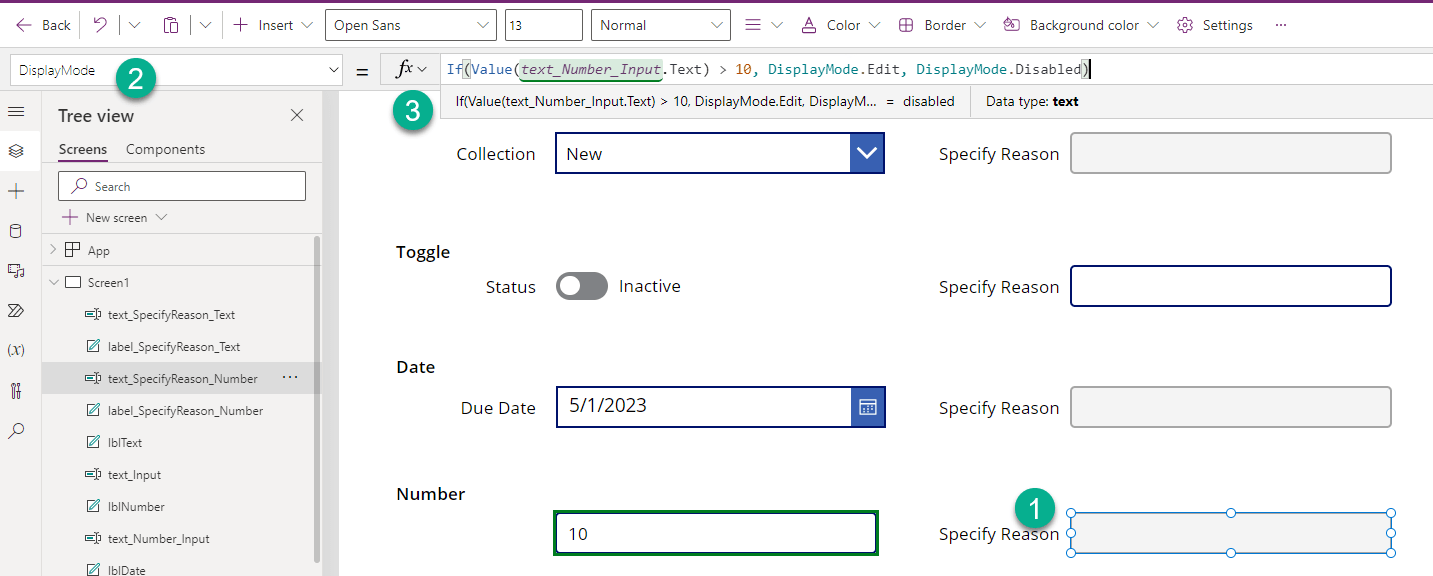Open the Power Automate panel icon
The image size is (1433, 576).
point(16,311)
